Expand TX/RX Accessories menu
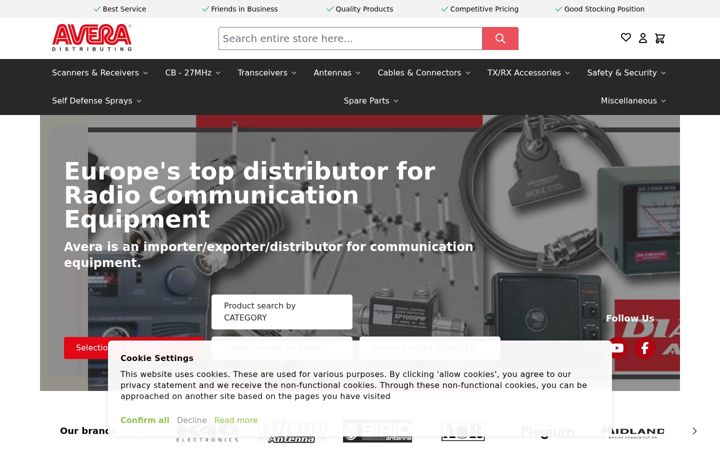 529,73
